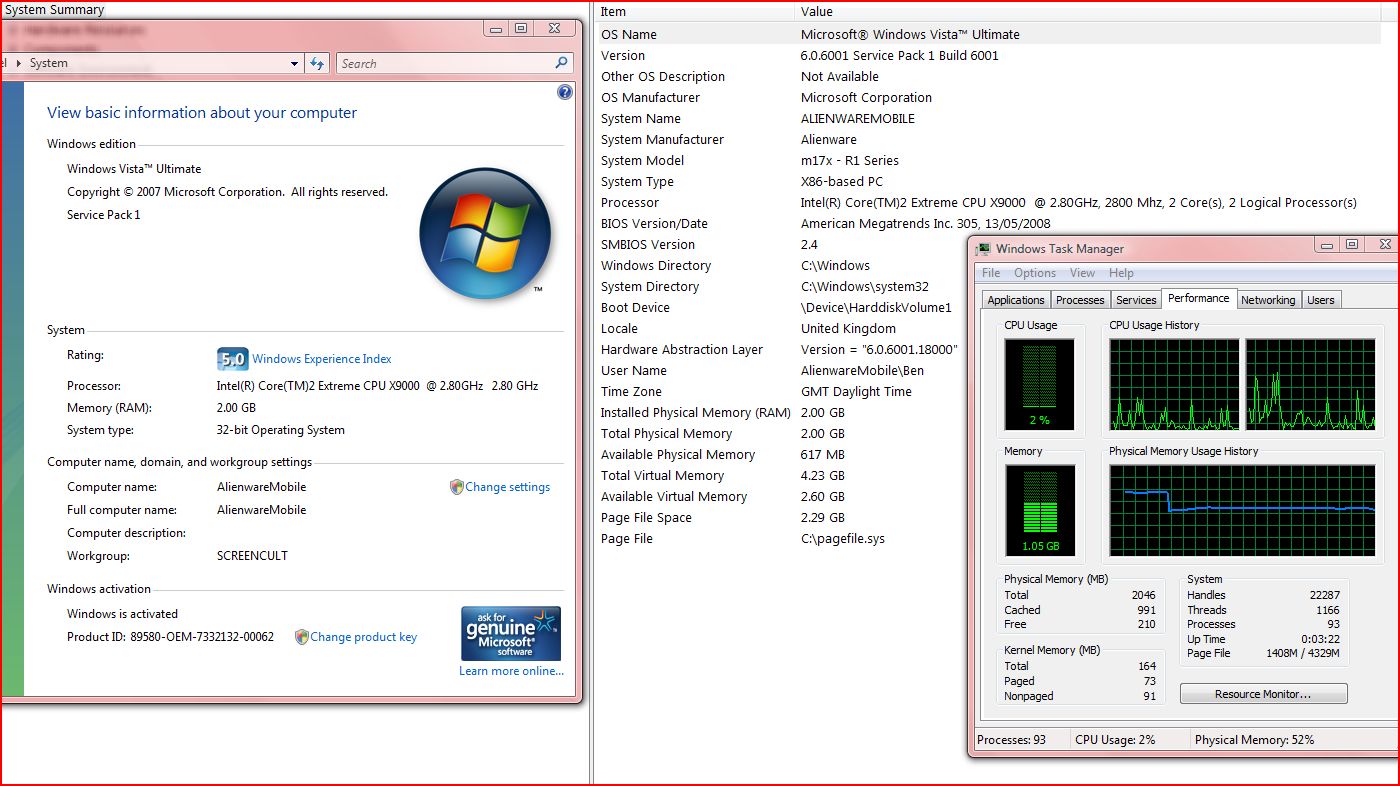The image size is (1400, 786).
Task: Click the Physical Memory: 52% status bar entry
Action: (x=1254, y=740)
